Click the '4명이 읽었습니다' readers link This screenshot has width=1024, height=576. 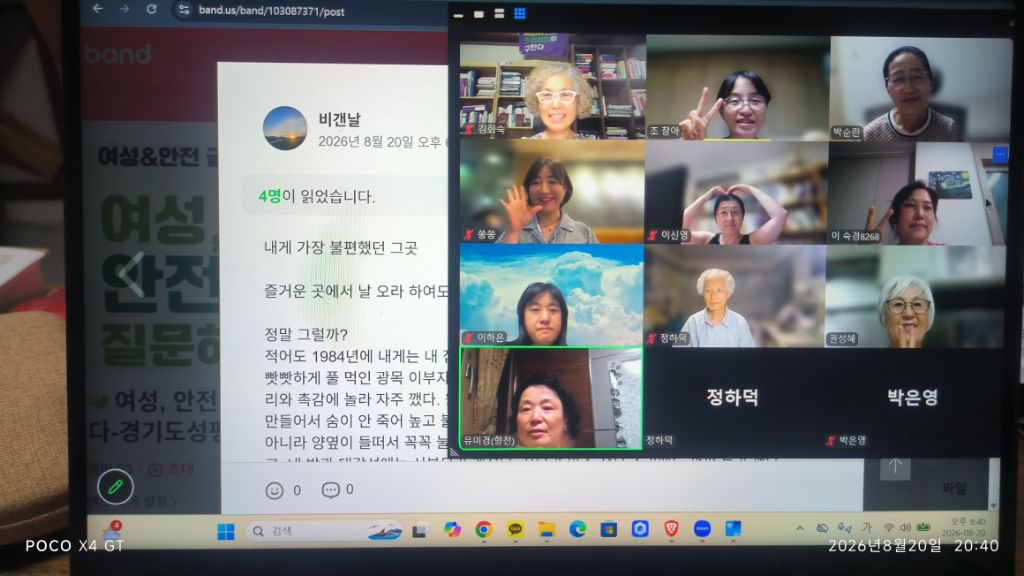(317, 197)
